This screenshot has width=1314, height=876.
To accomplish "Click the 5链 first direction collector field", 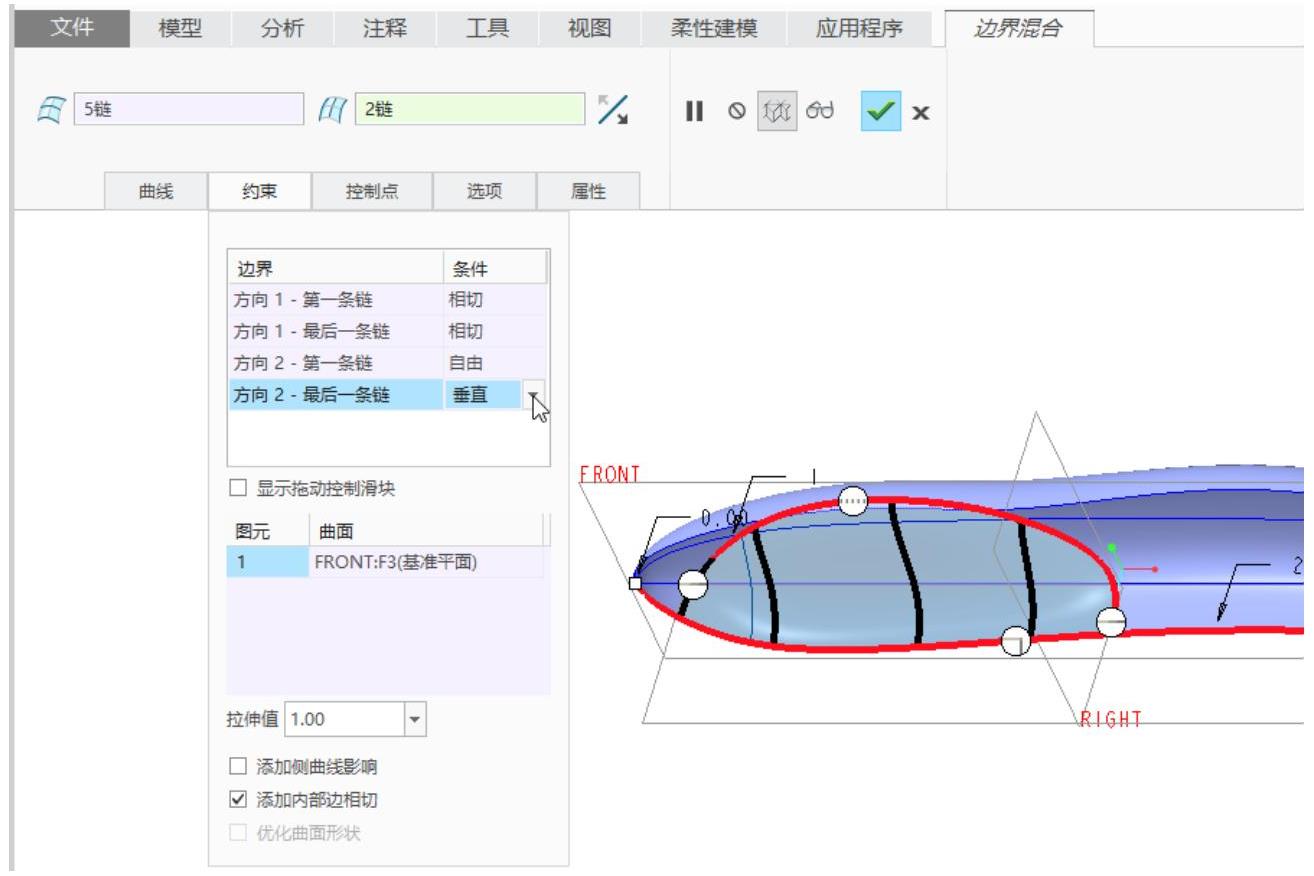I will pos(189,108).
